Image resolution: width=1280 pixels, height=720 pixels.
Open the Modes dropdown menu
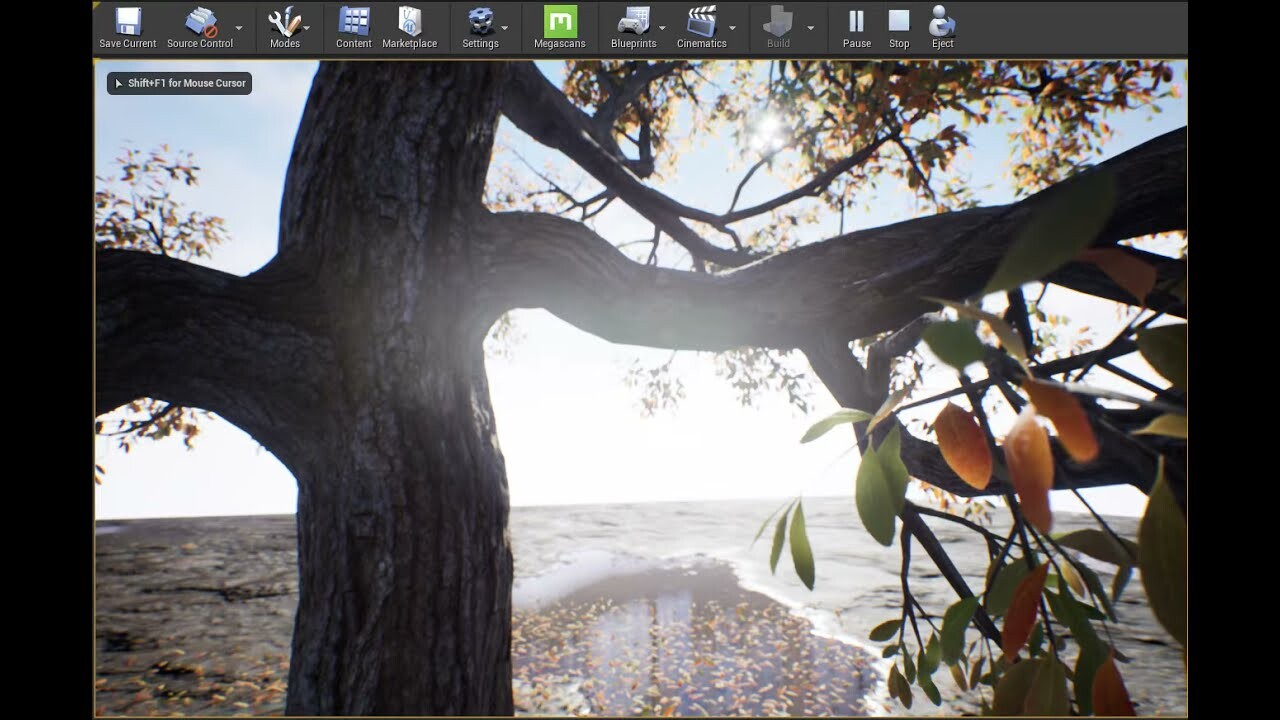[307, 28]
